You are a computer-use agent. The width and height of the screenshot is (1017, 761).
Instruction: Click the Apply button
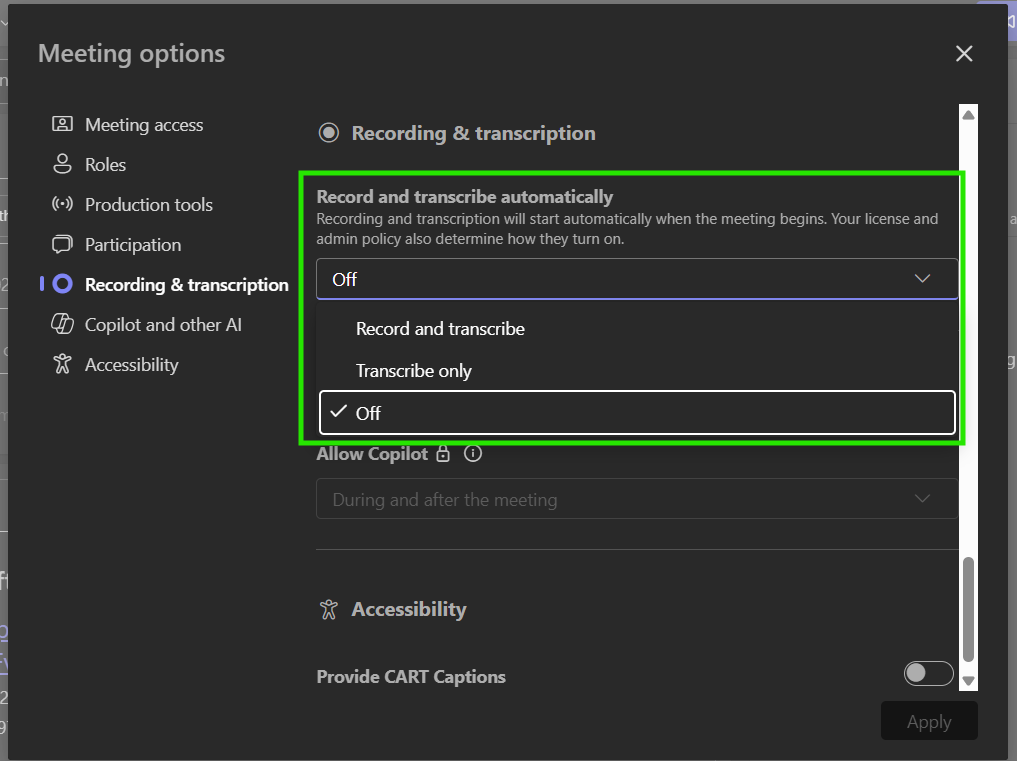click(x=929, y=721)
